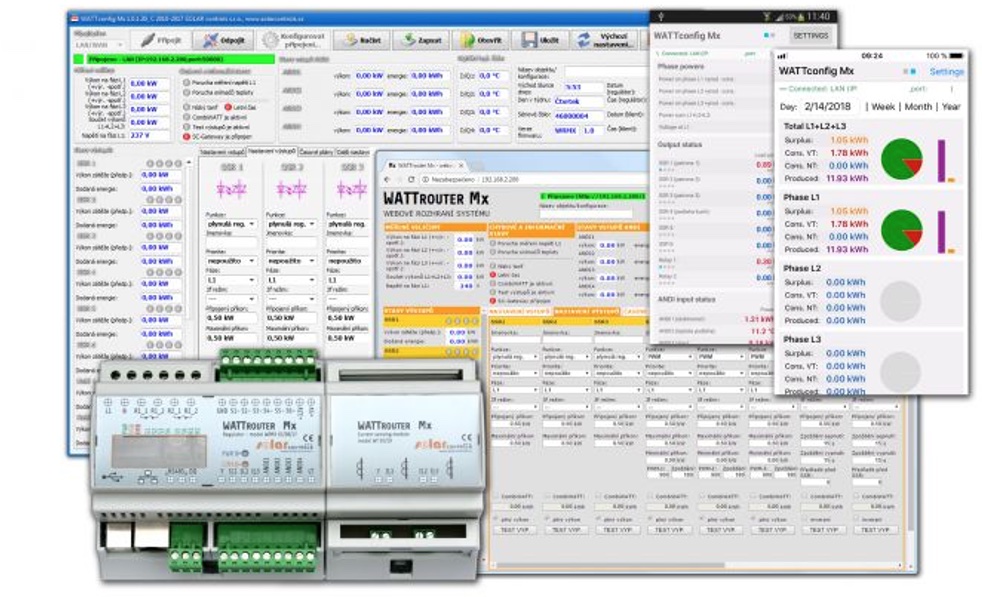The width and height of the screenshot is (982, 597).
Task: Open SSR 2 Fáze dropdown
Action: 291,279
